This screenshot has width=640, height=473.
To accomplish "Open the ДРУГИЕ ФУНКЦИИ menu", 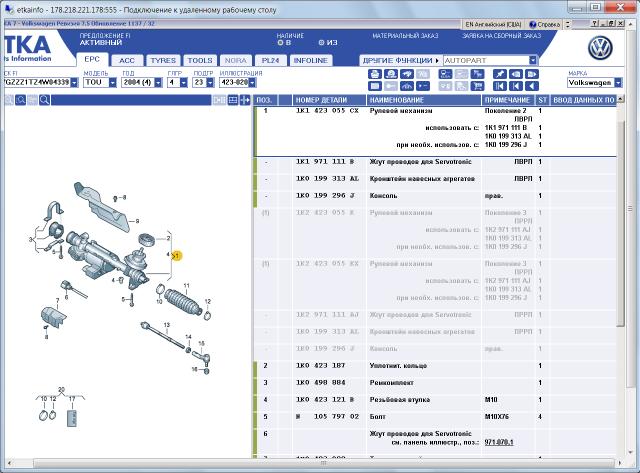I will (x=400, y=60).
